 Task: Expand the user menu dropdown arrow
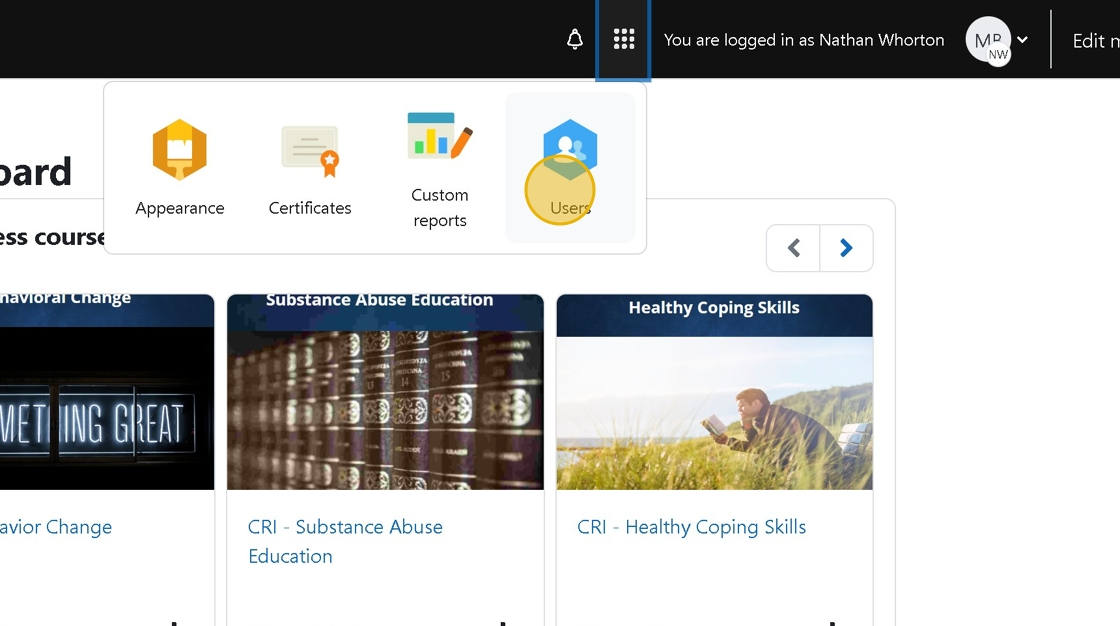coord(1022,40)
